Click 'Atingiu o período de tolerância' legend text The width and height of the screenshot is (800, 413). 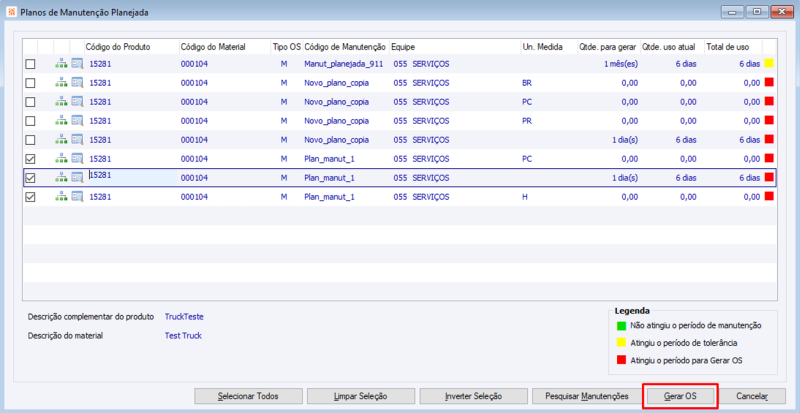pos(684,343)
